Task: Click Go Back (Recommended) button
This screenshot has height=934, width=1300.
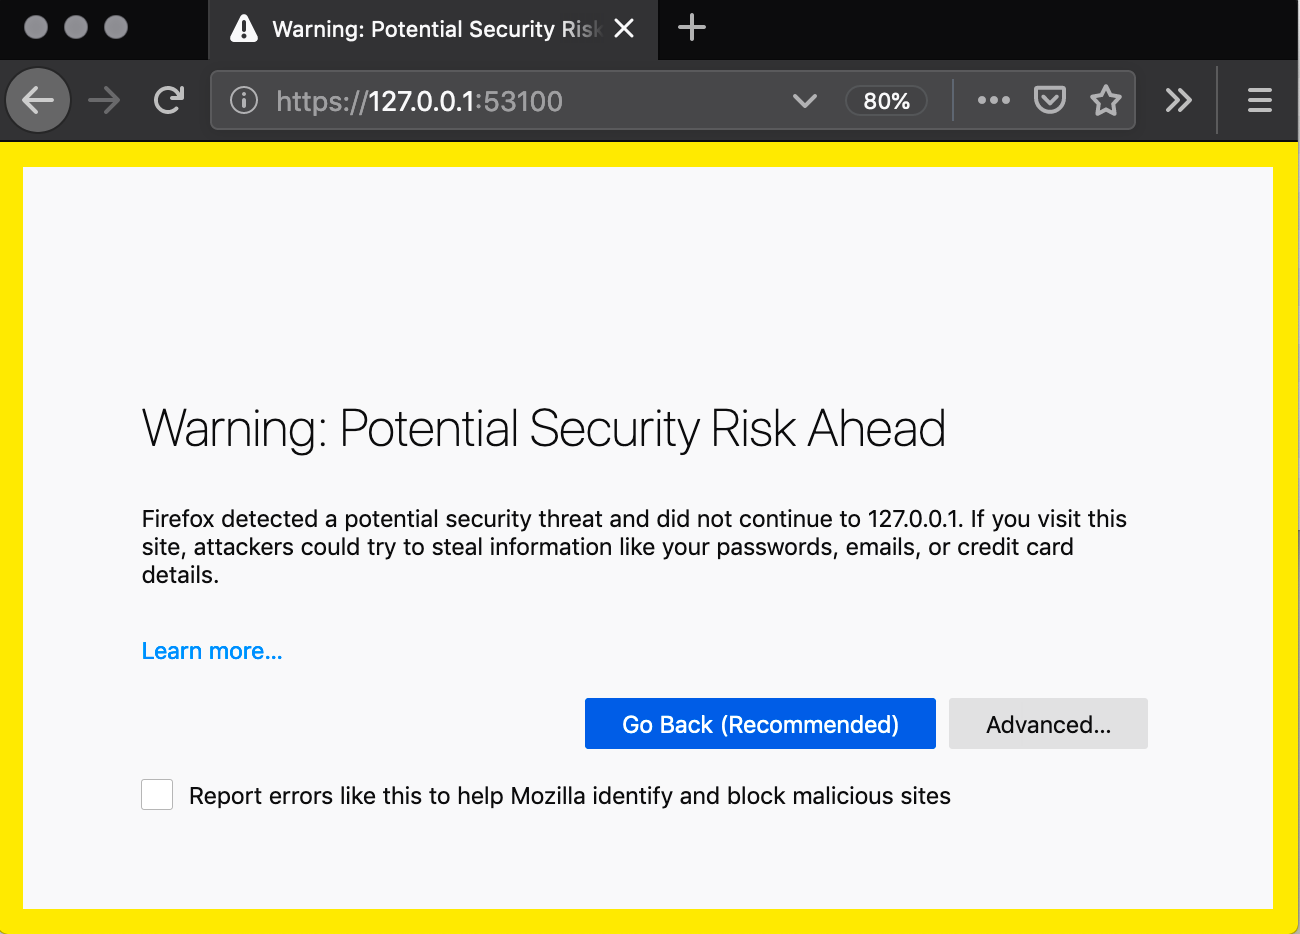Action: [760, 724]
